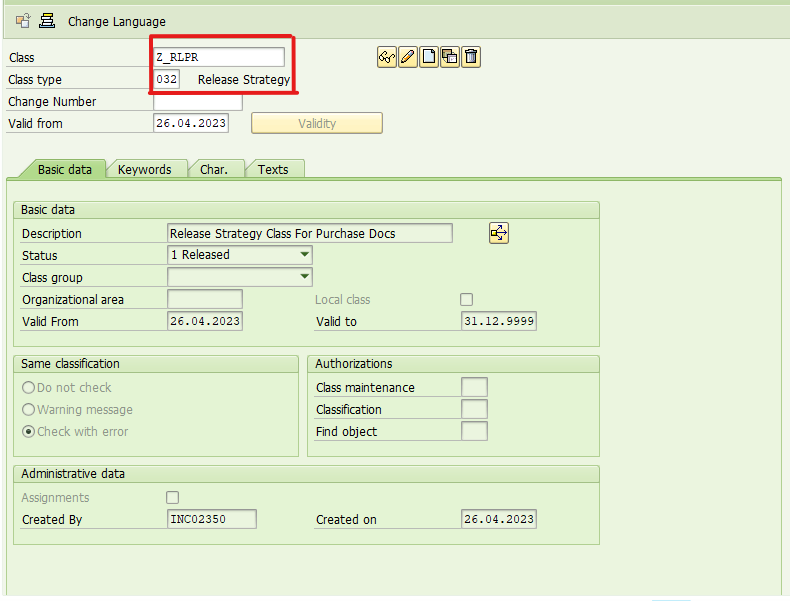Screen dimensions: 790x601
Task: Click the language icon beside Description
Action: tap(499, 233)
